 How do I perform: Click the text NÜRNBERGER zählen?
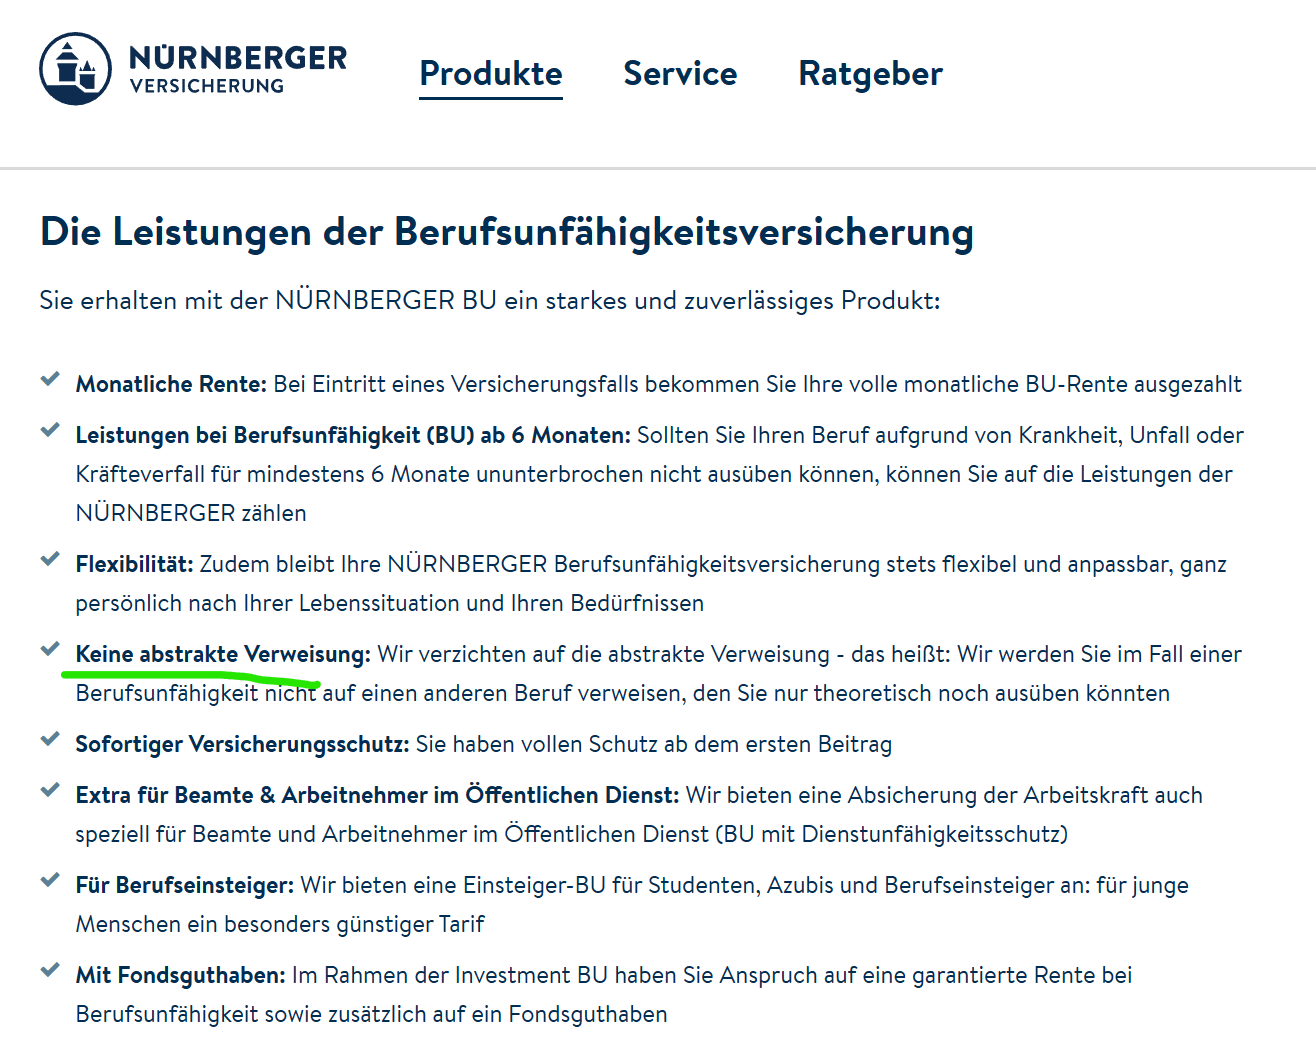pyautogui.click(x=191, y=513)
